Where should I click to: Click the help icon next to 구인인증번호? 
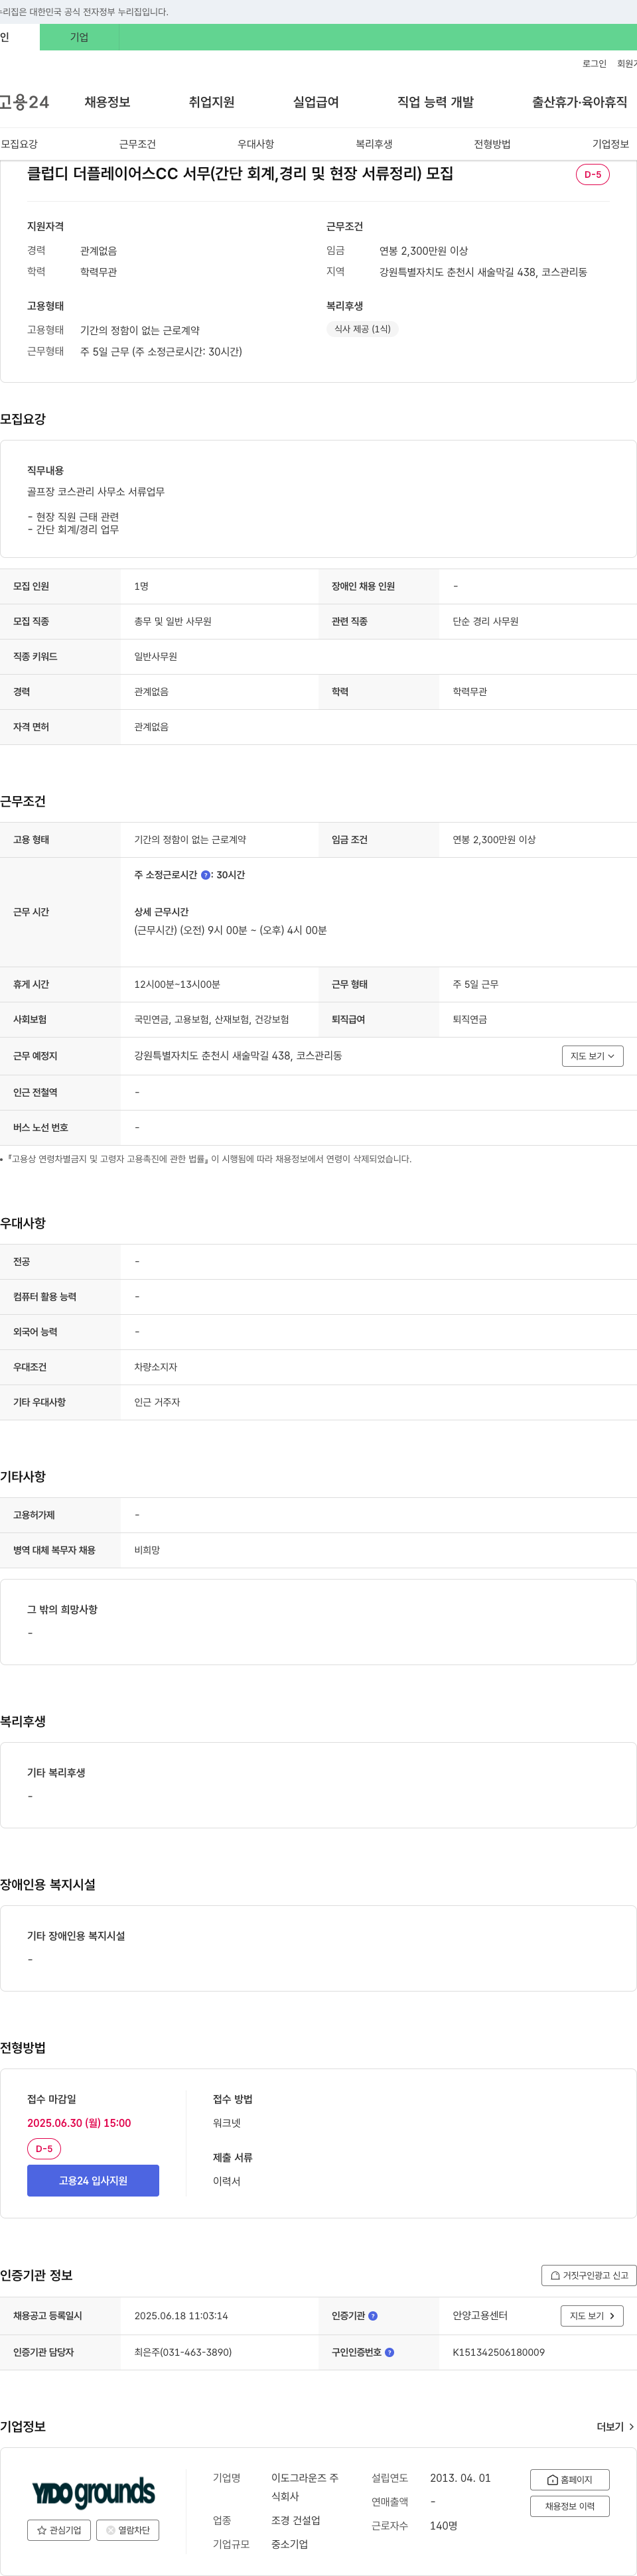(389, 2353)
